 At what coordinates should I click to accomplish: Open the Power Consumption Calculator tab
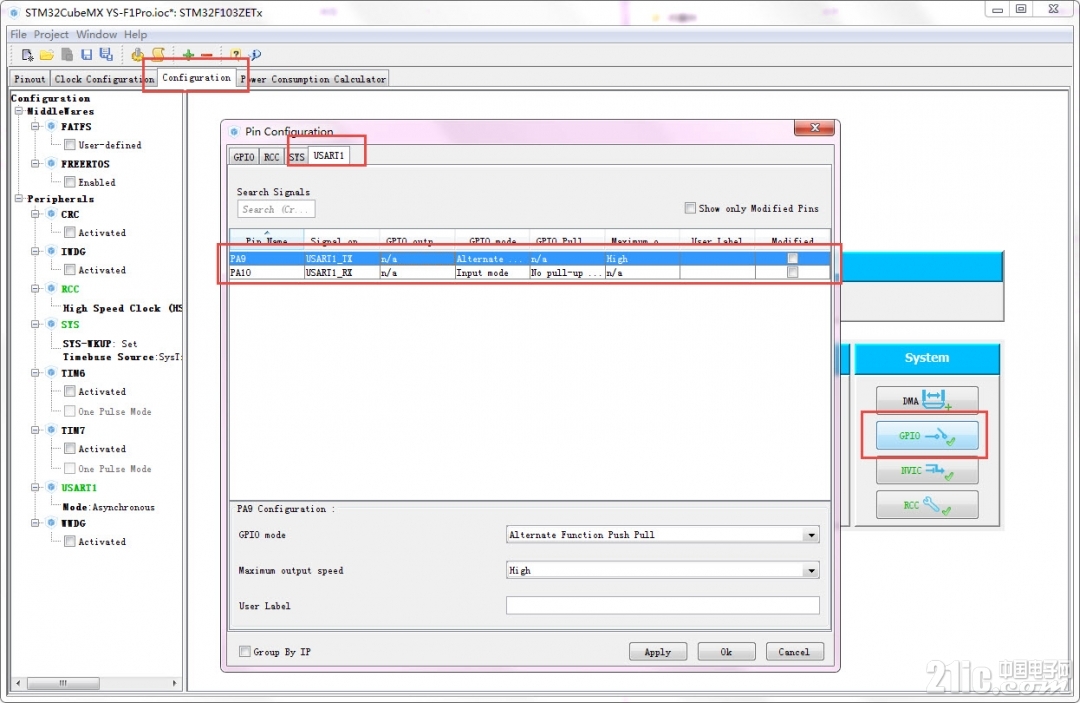click(313, 79)
